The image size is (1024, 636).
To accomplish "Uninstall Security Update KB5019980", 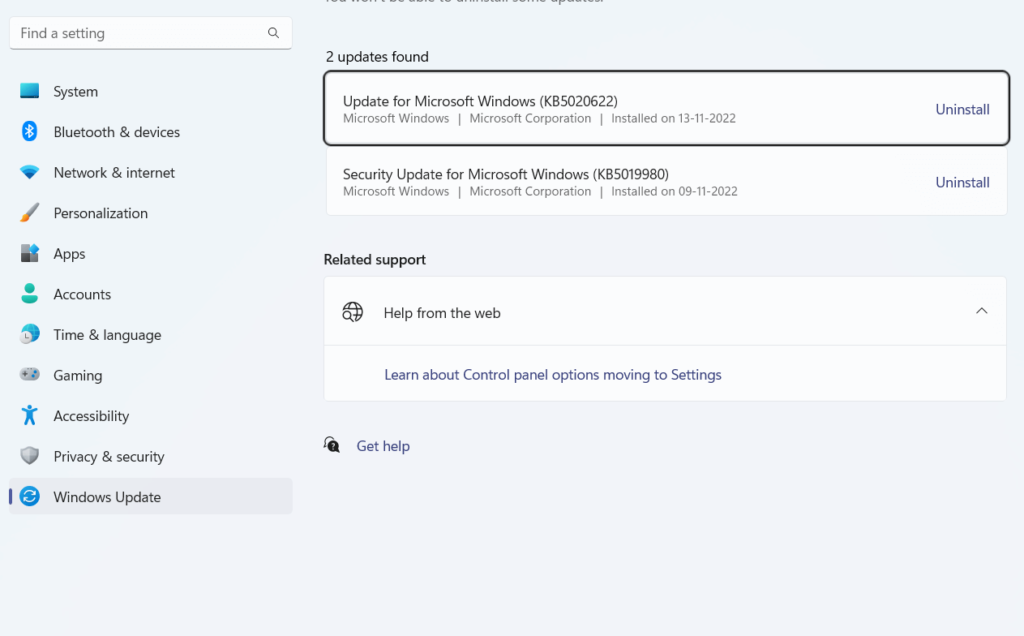I will pyautogui.click(x=963, y=182).
